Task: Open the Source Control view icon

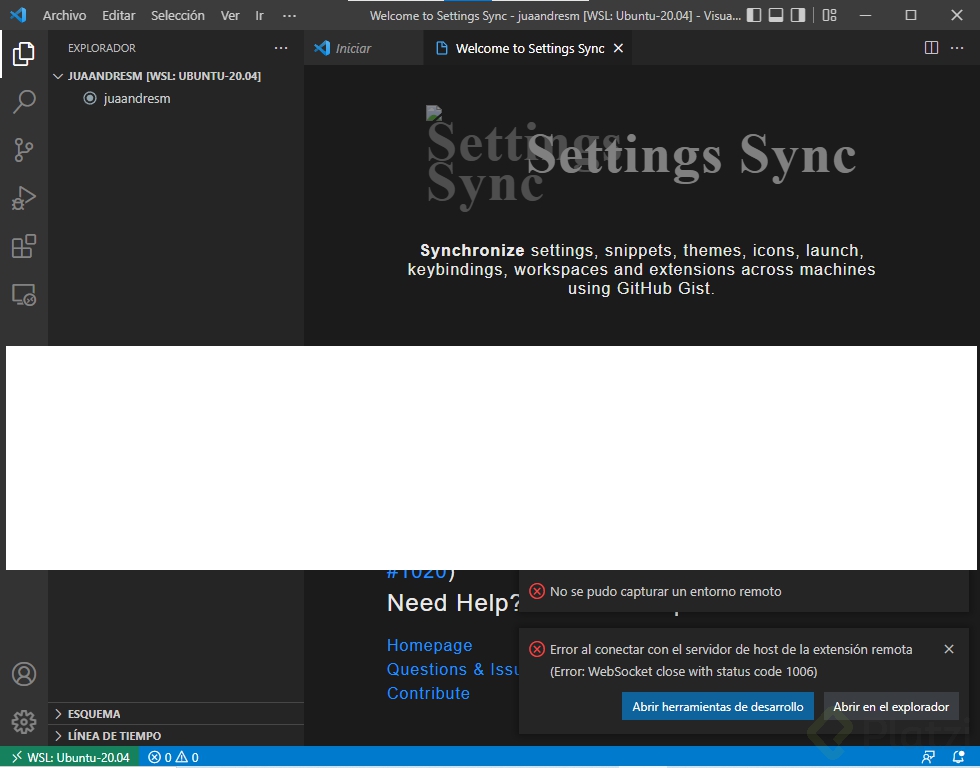Action: coord(24,150)
